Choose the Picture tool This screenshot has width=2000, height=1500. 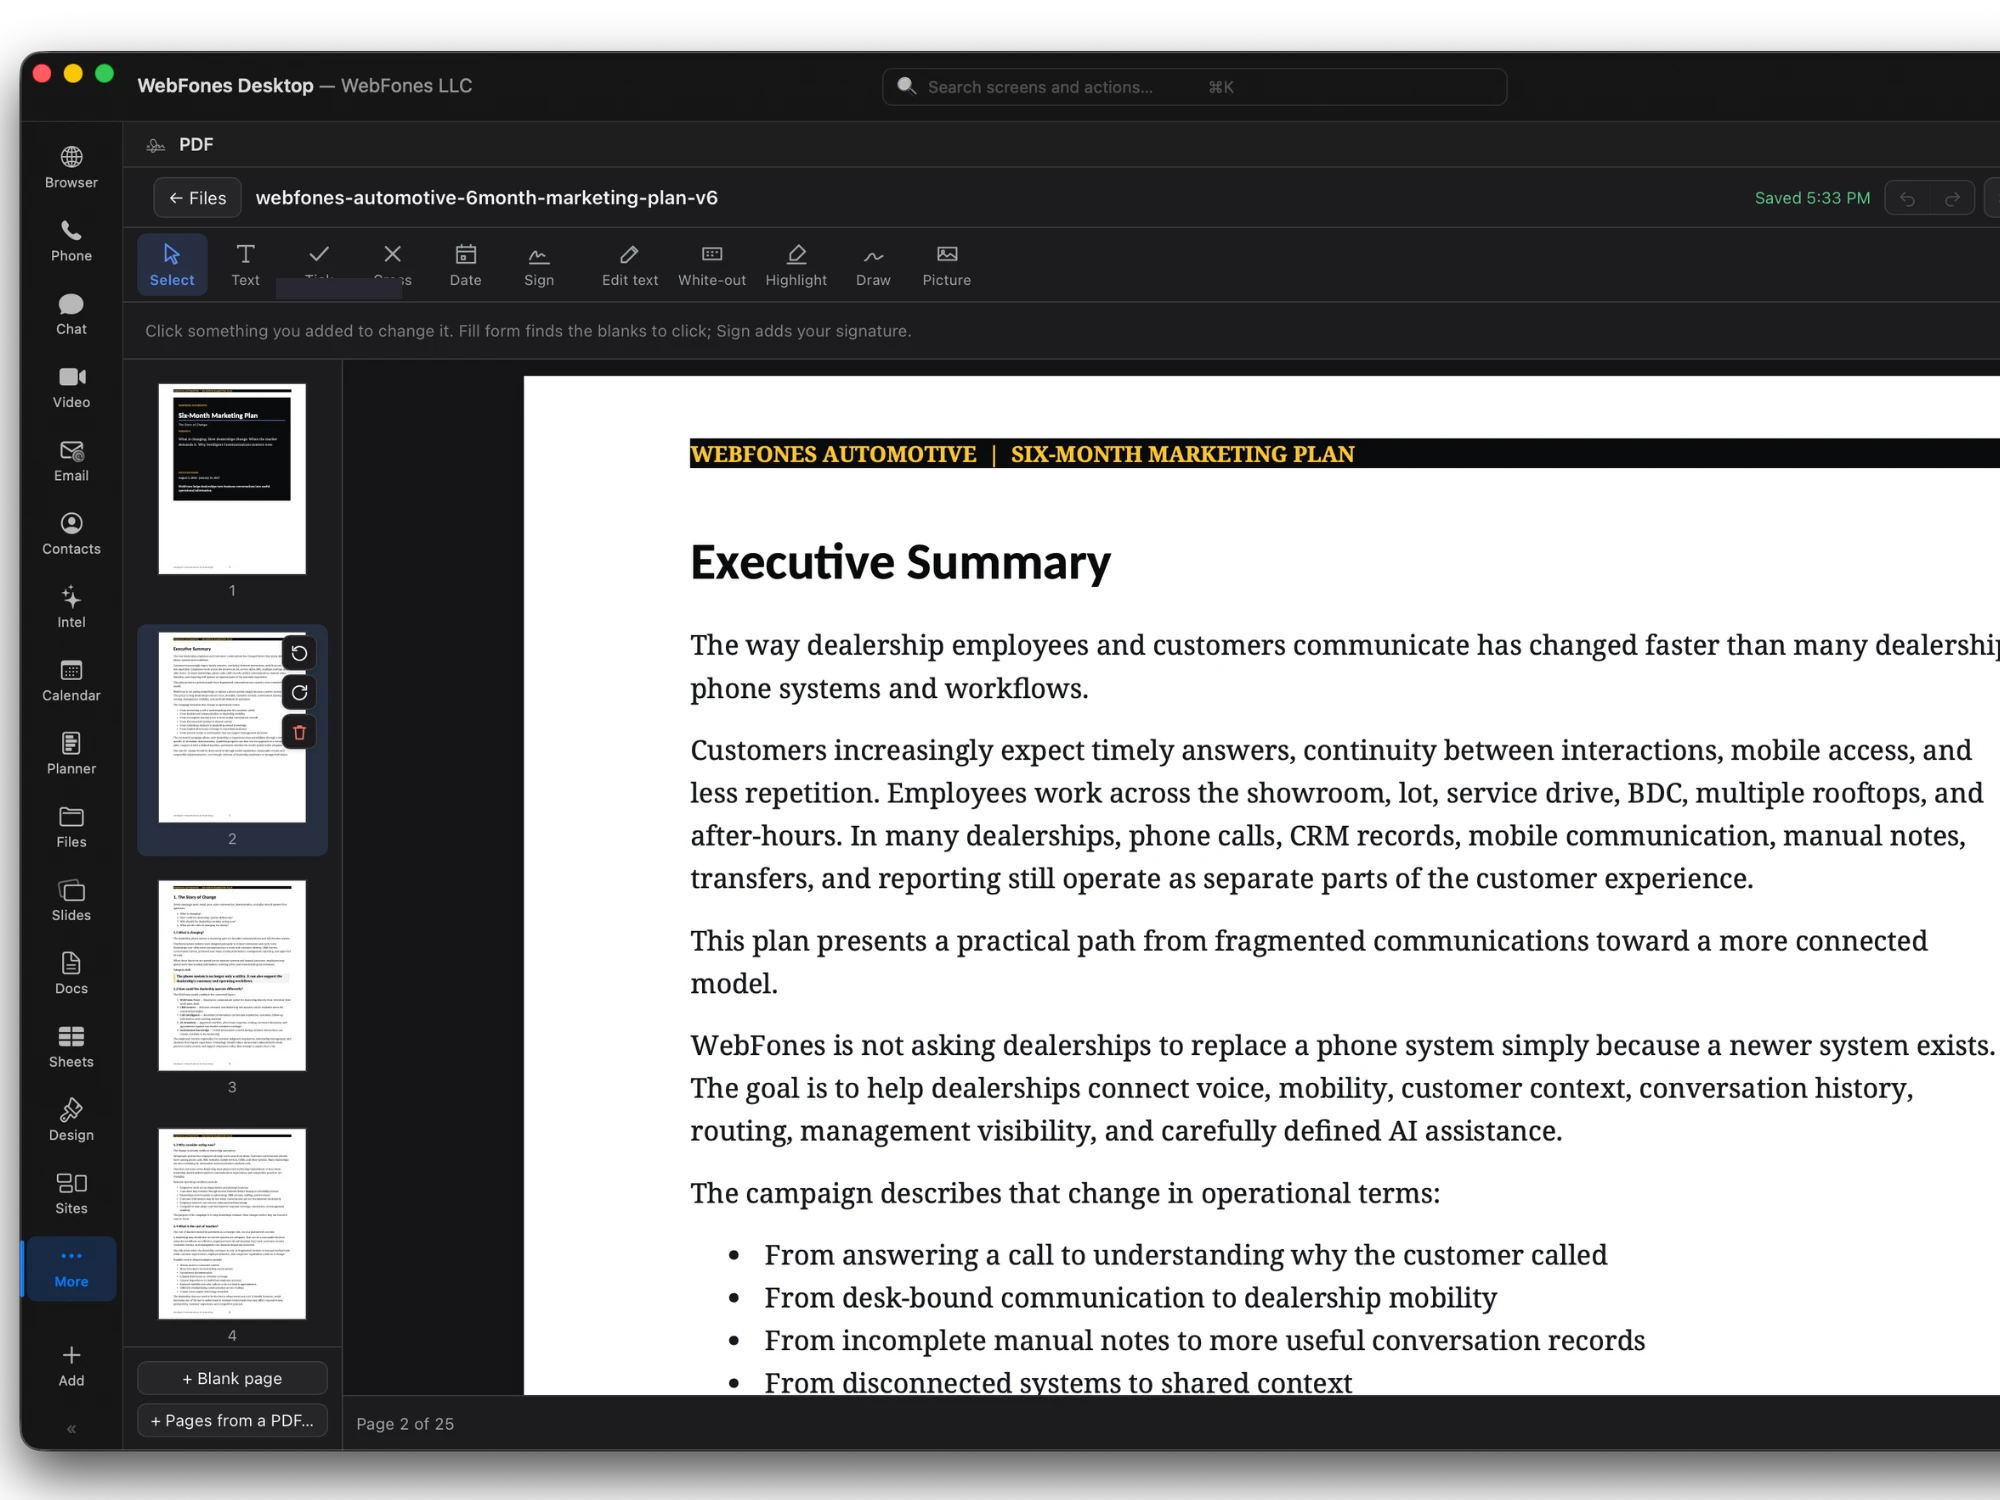(x=947, y=265)
